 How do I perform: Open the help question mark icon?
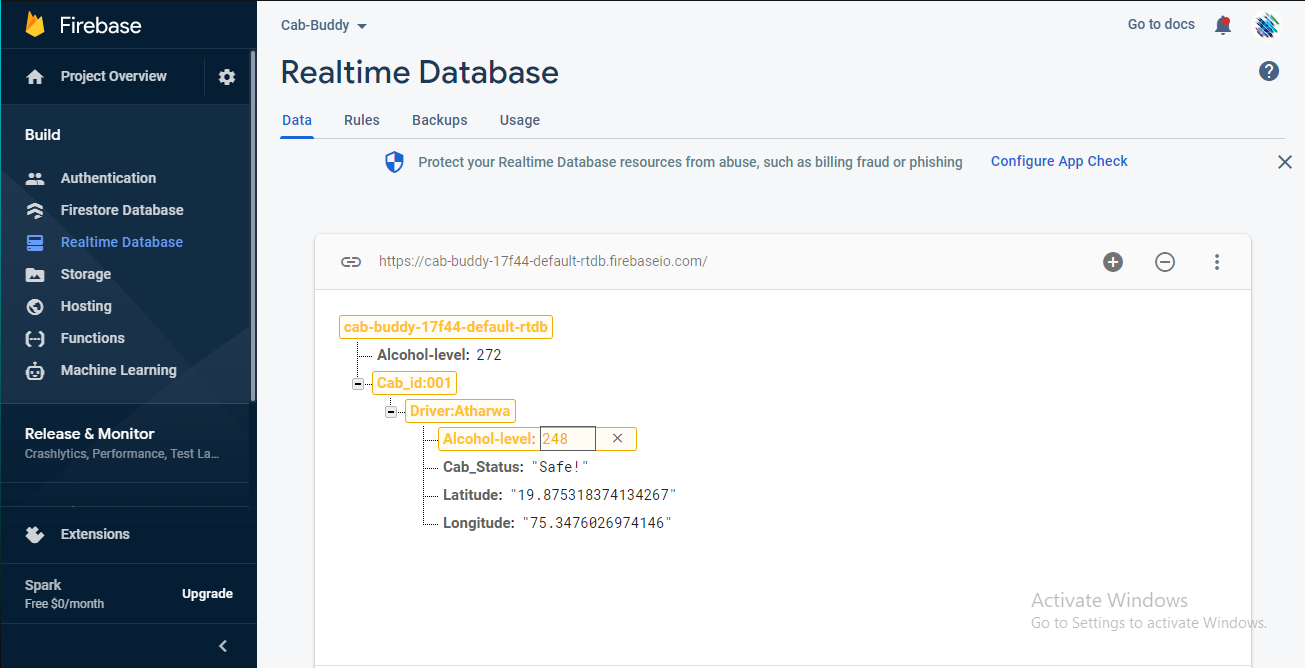click(1269, 71)
